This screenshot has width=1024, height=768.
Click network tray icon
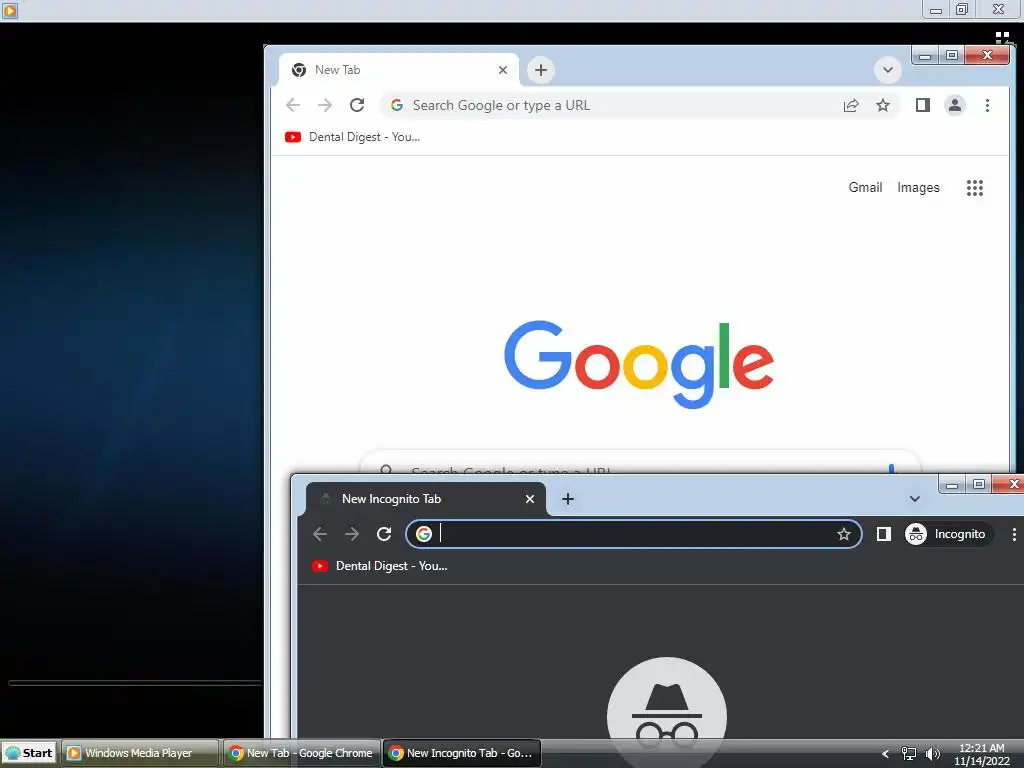click(908, 754)
